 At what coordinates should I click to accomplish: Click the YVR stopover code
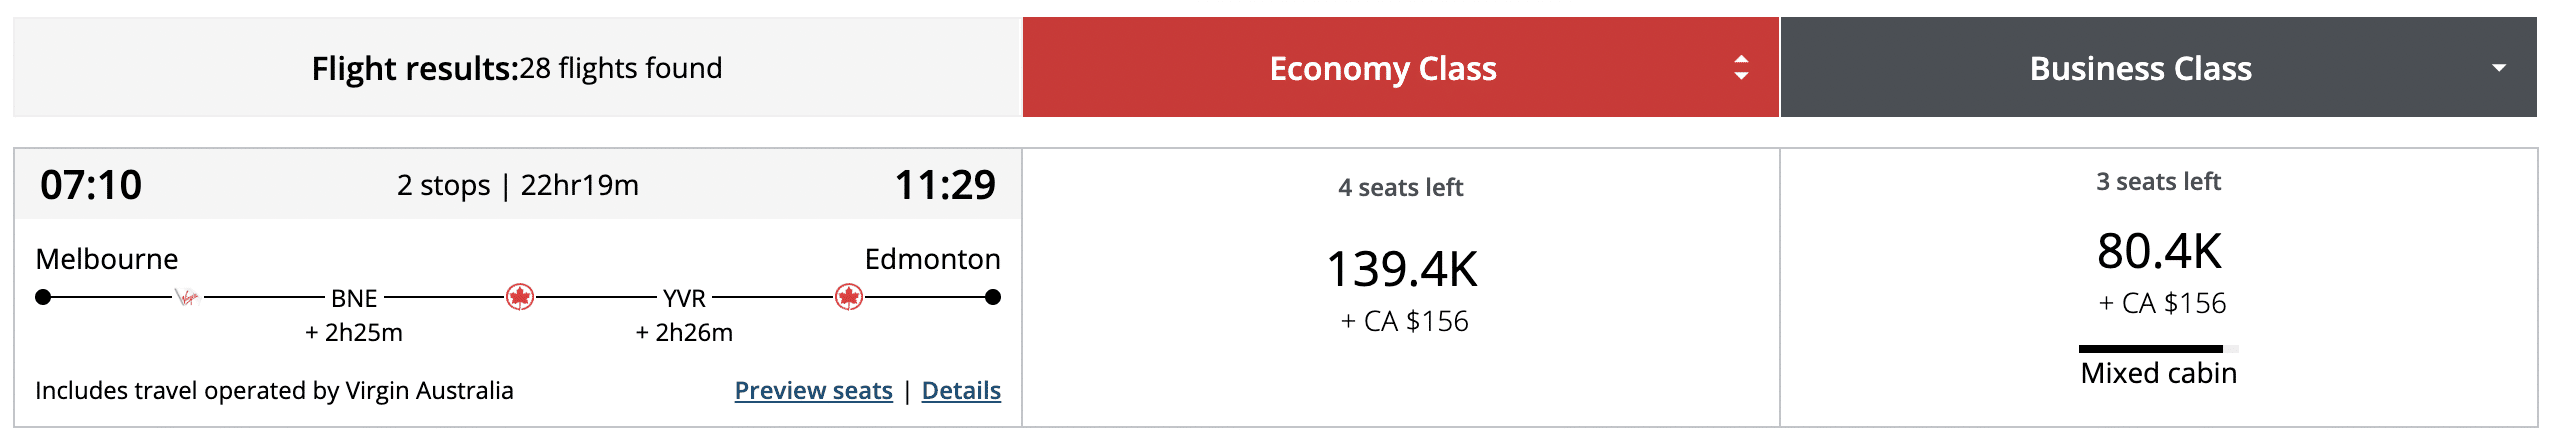[x=684, y=299]
